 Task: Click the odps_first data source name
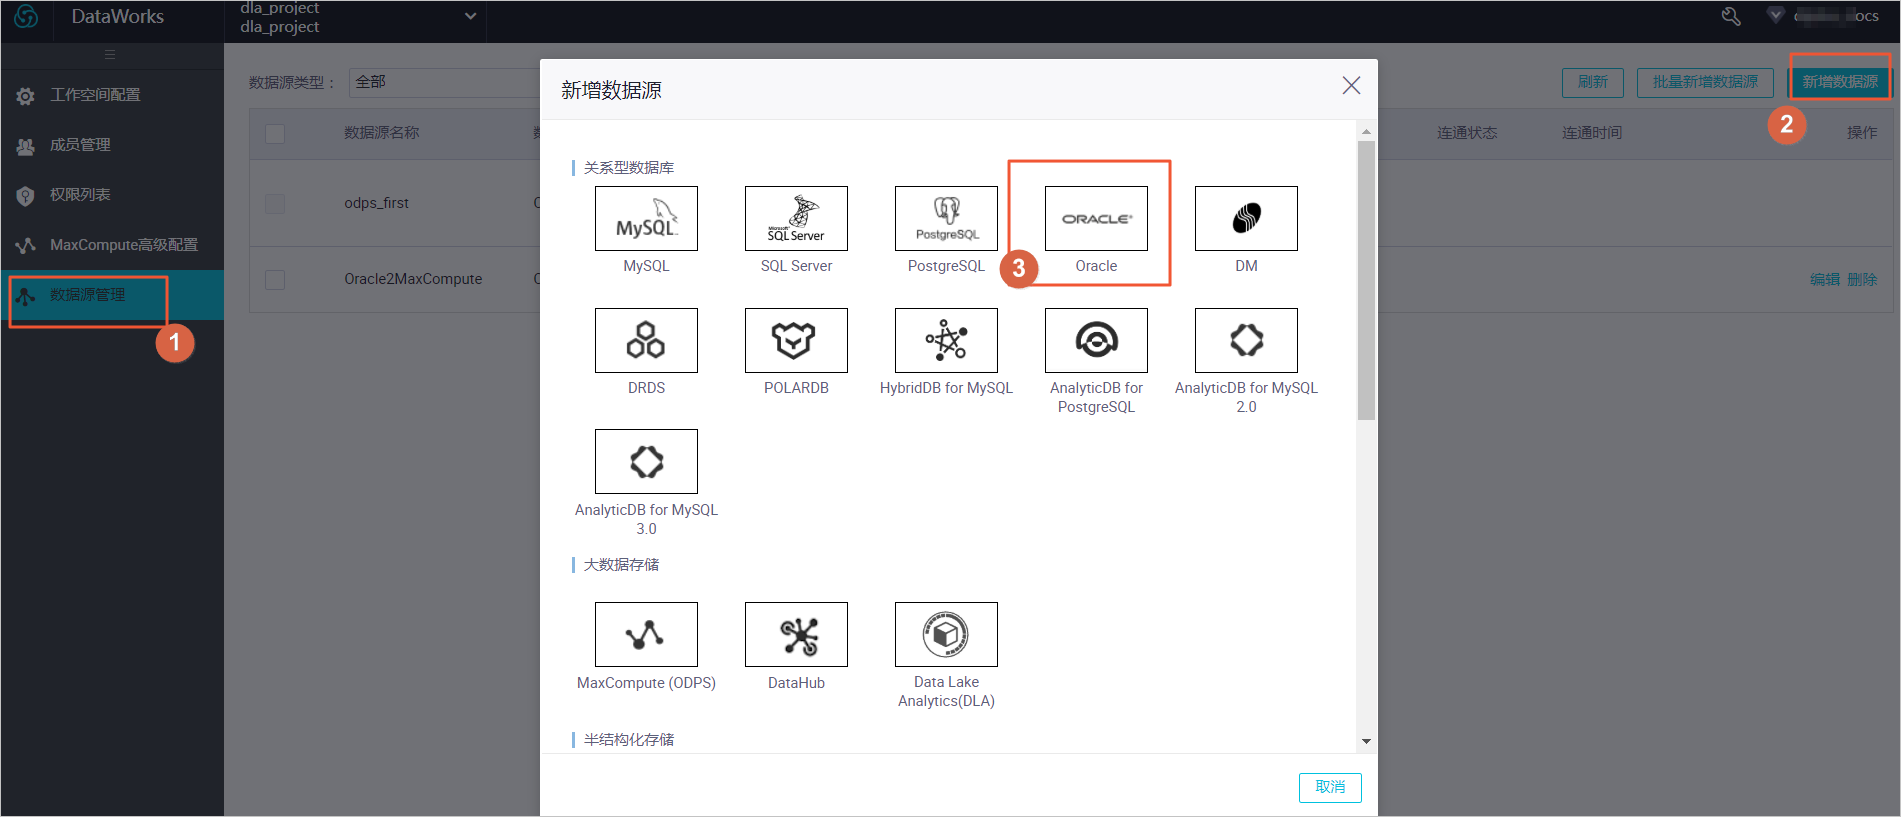[x=377, y=203]
